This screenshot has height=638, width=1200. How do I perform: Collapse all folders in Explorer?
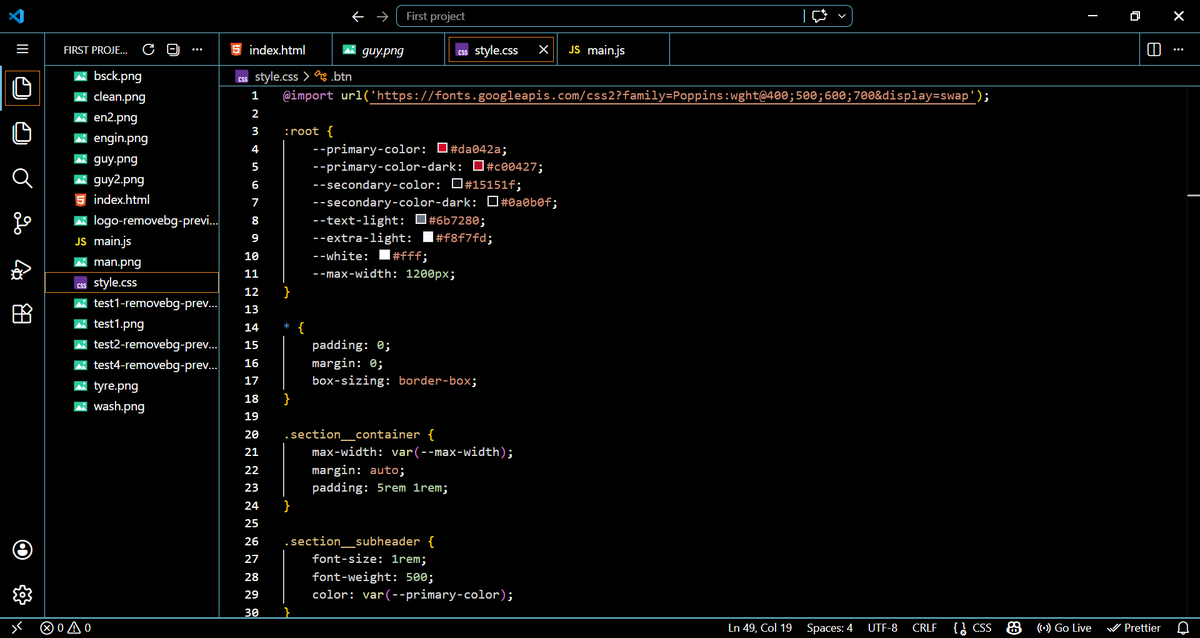[173, 49]
